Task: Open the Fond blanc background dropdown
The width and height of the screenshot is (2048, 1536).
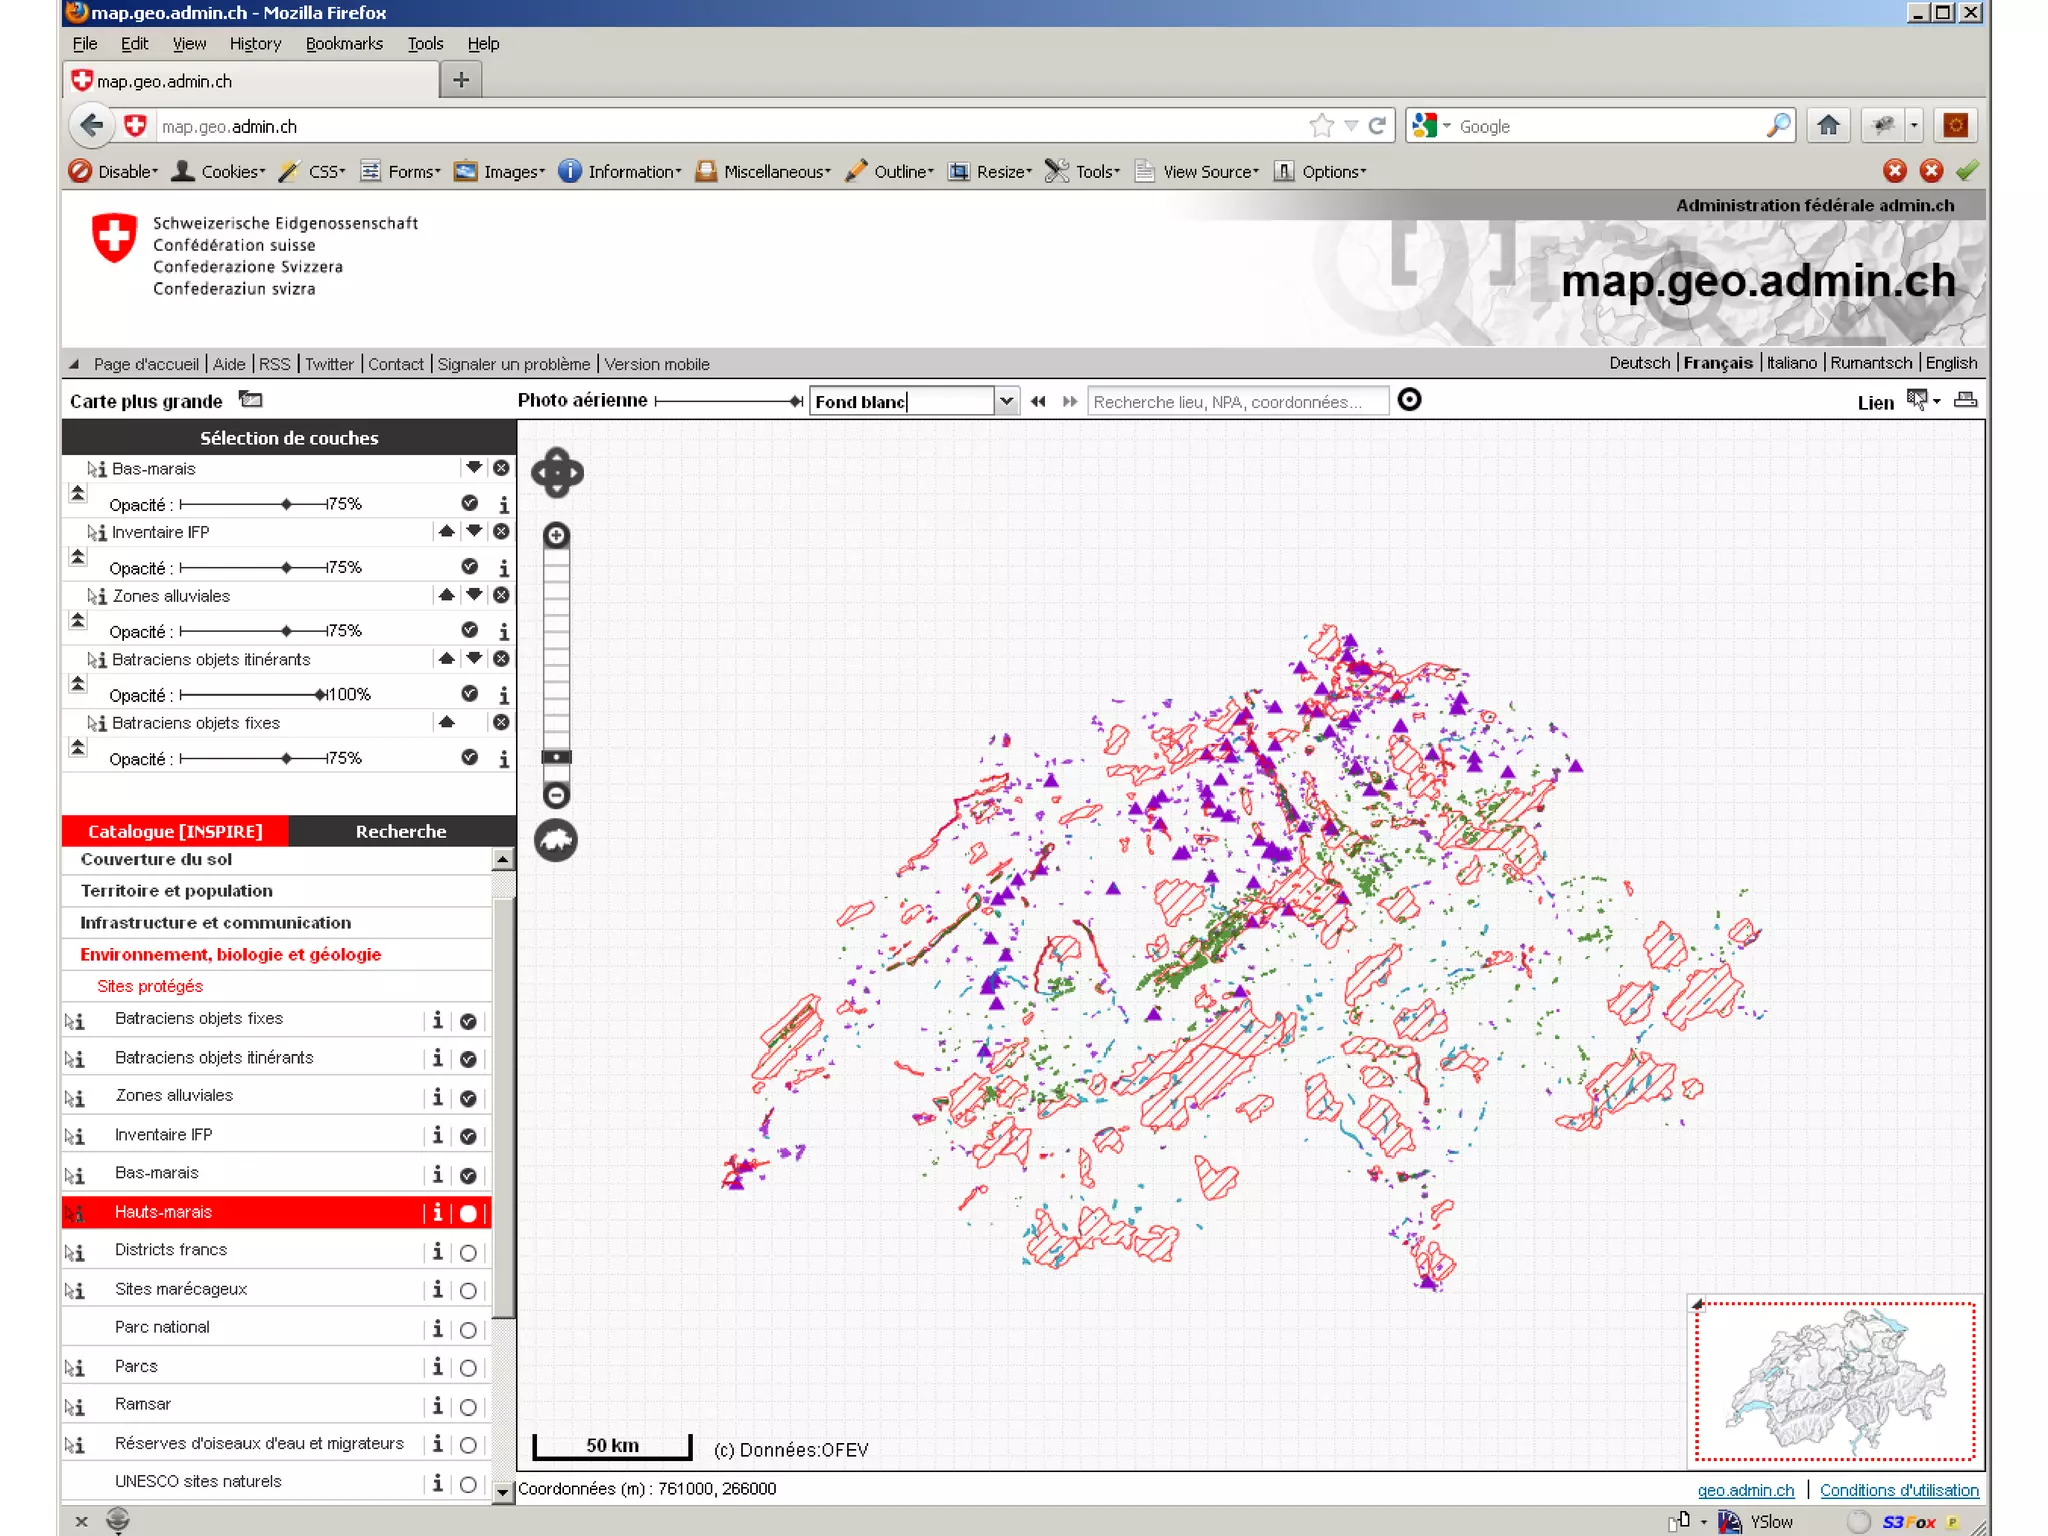Action: click(1006, 402)
